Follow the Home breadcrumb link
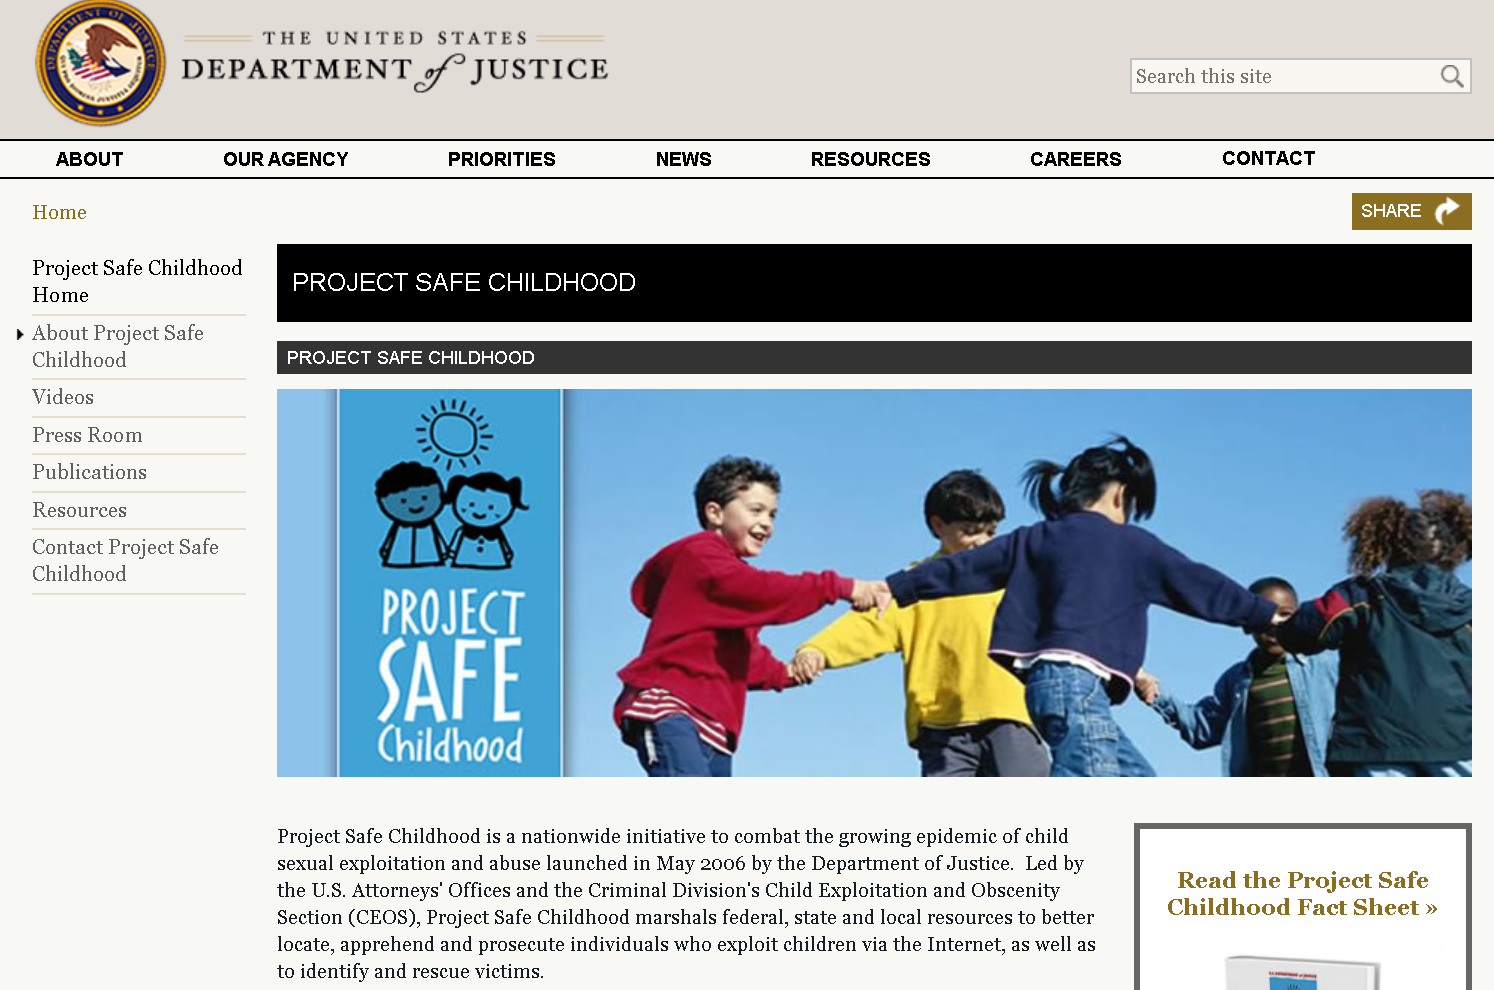Screen dimensions: 1494x990 click(59, 212)
